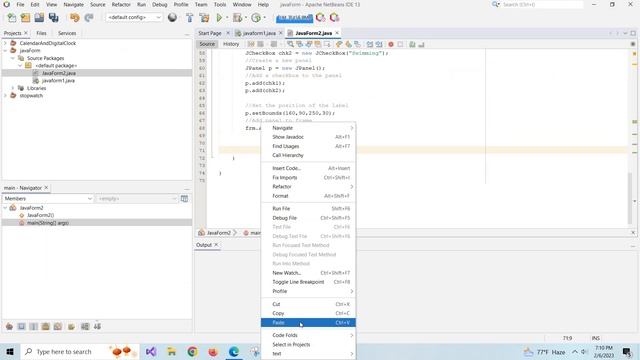The width and height of the screenshot is (640, 360).
Task: Close the Output panel tab
Action: [216, 245]
